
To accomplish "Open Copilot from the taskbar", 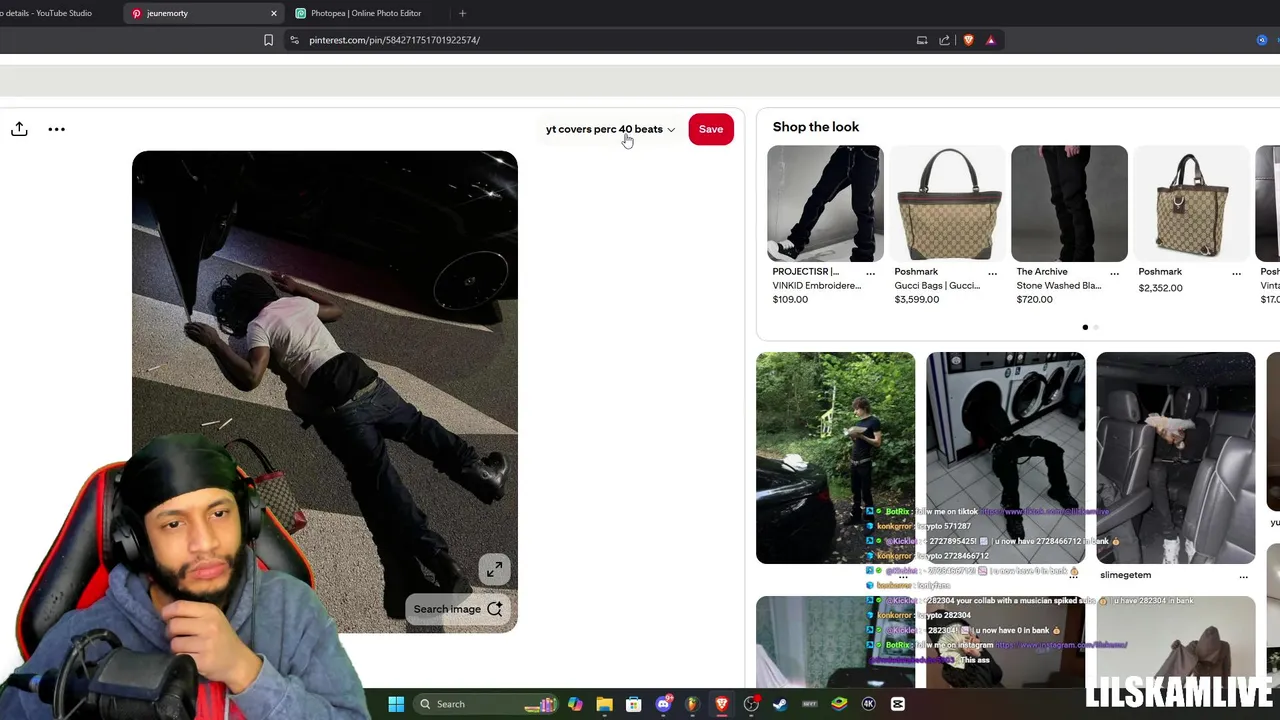I will (575, 704).
